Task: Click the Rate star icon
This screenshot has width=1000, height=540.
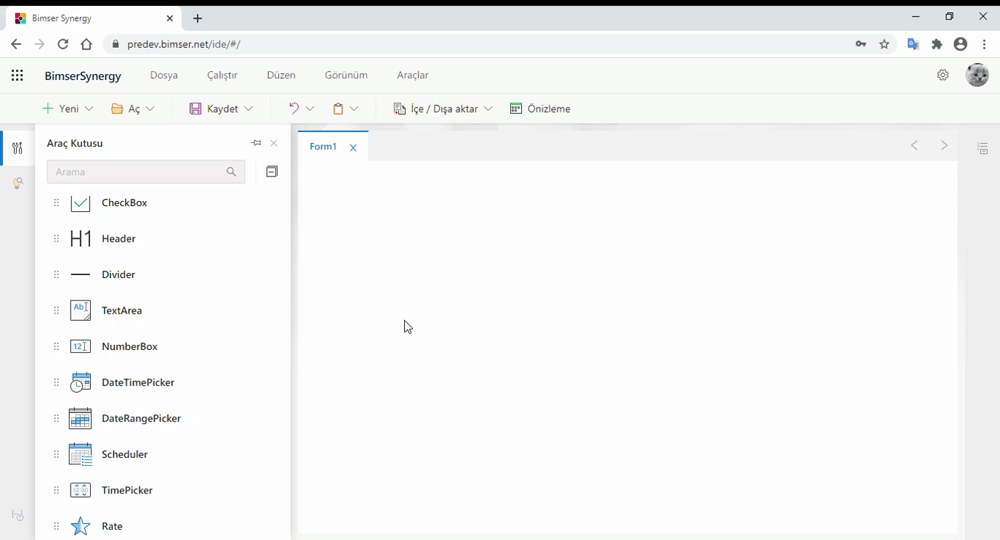Action: click(80, 526)
